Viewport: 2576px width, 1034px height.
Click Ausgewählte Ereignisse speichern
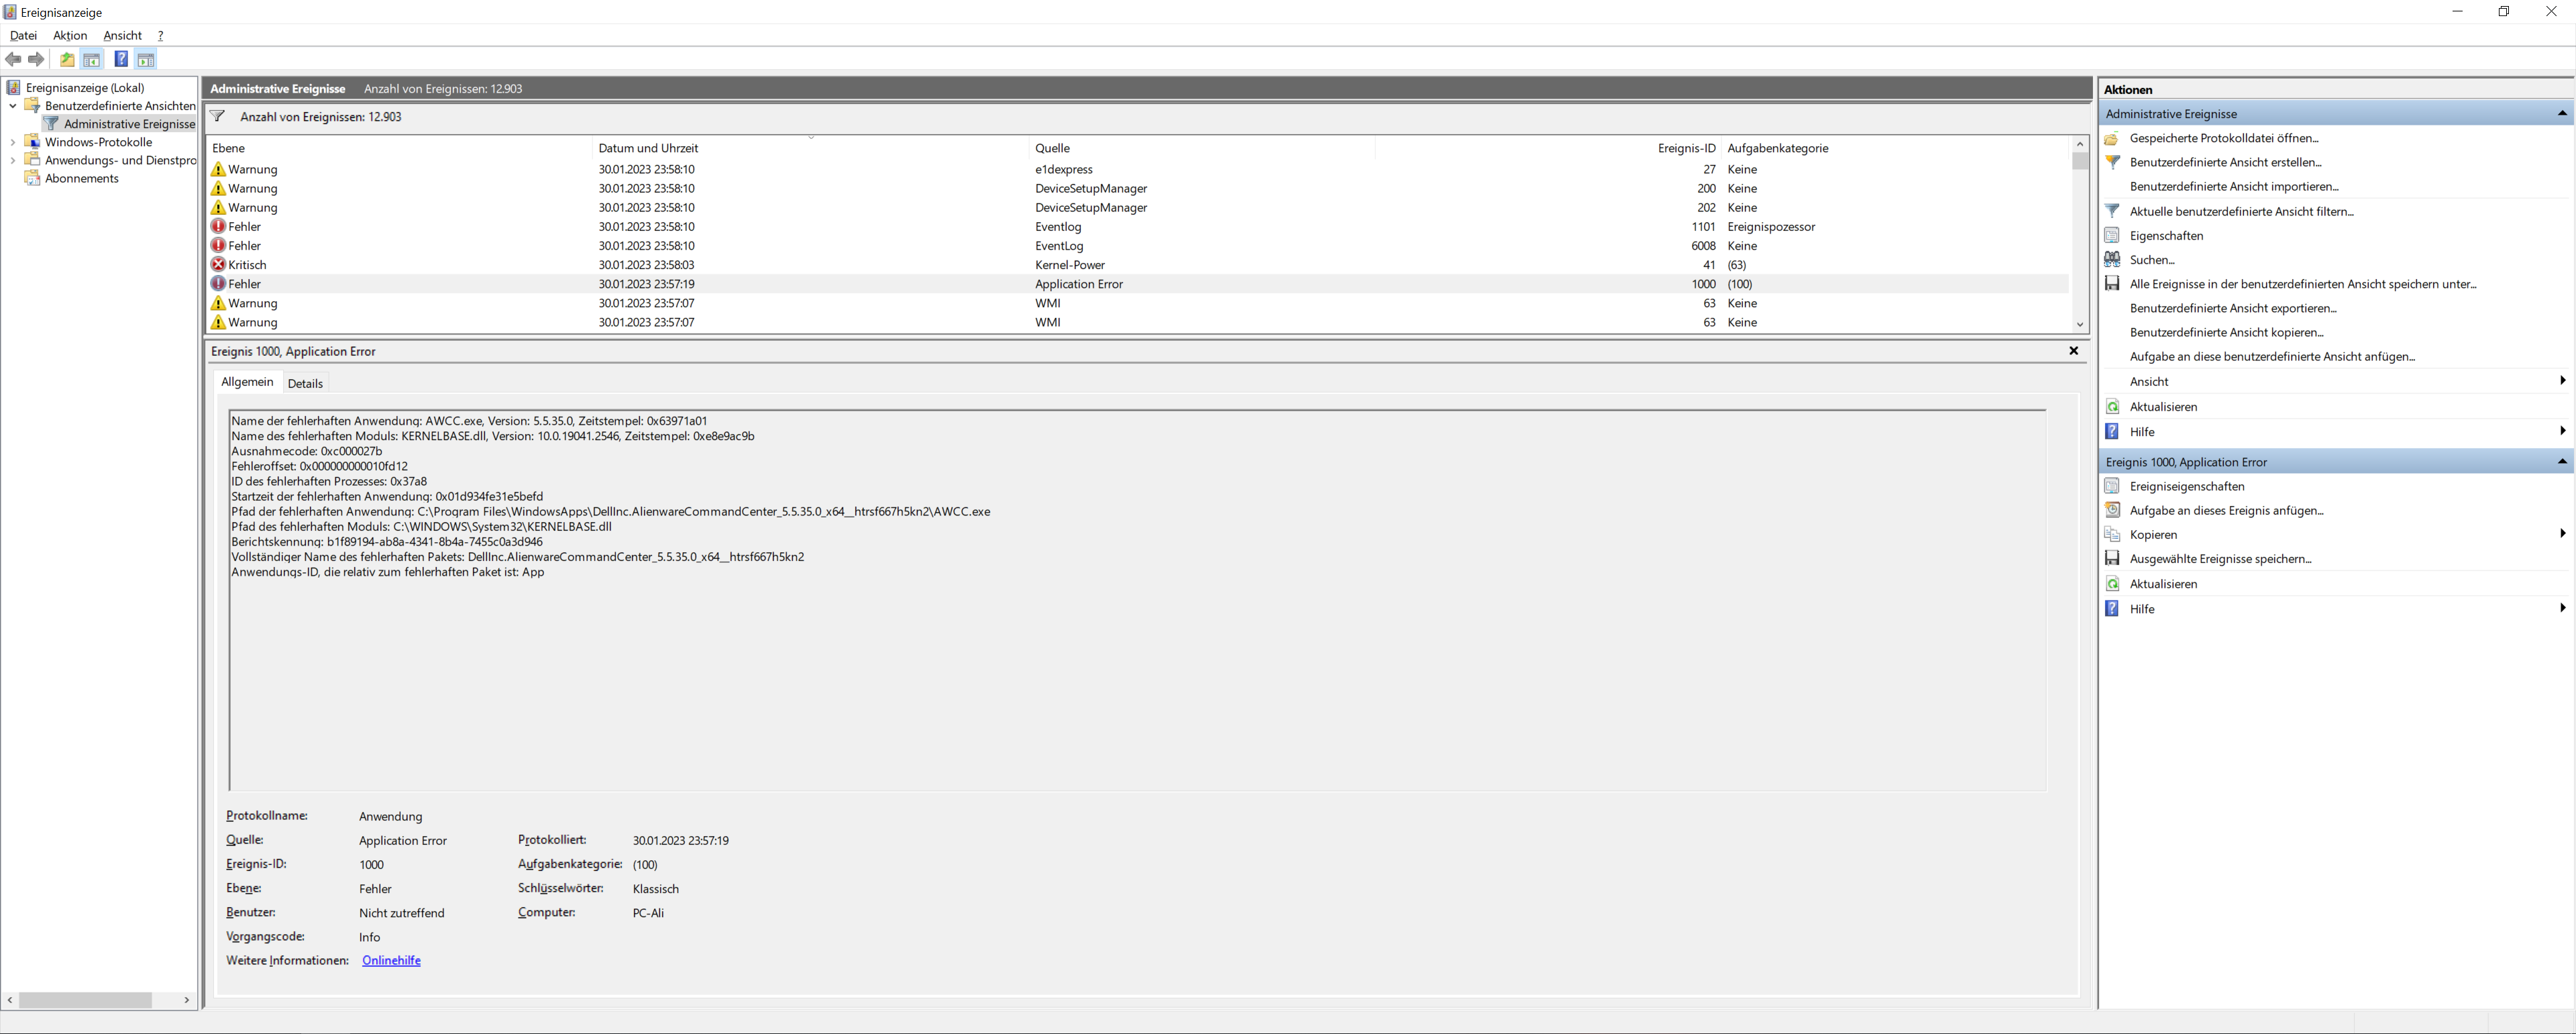pos(2220,559)
